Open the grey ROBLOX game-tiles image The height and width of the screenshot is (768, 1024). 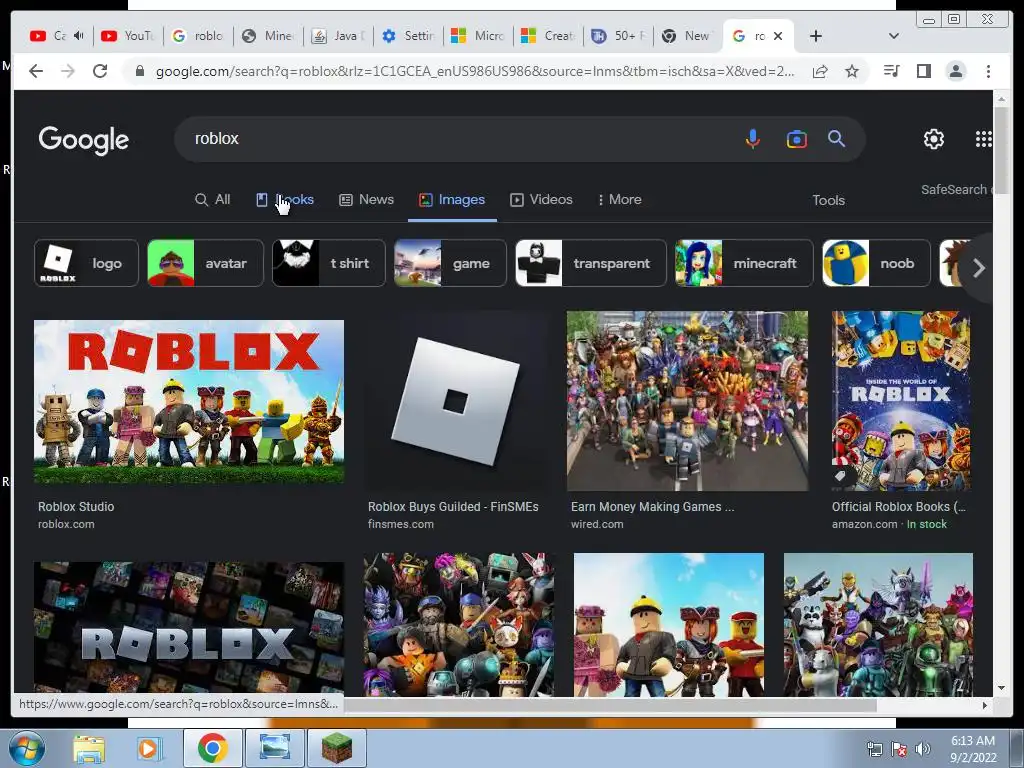pos(189,627)
